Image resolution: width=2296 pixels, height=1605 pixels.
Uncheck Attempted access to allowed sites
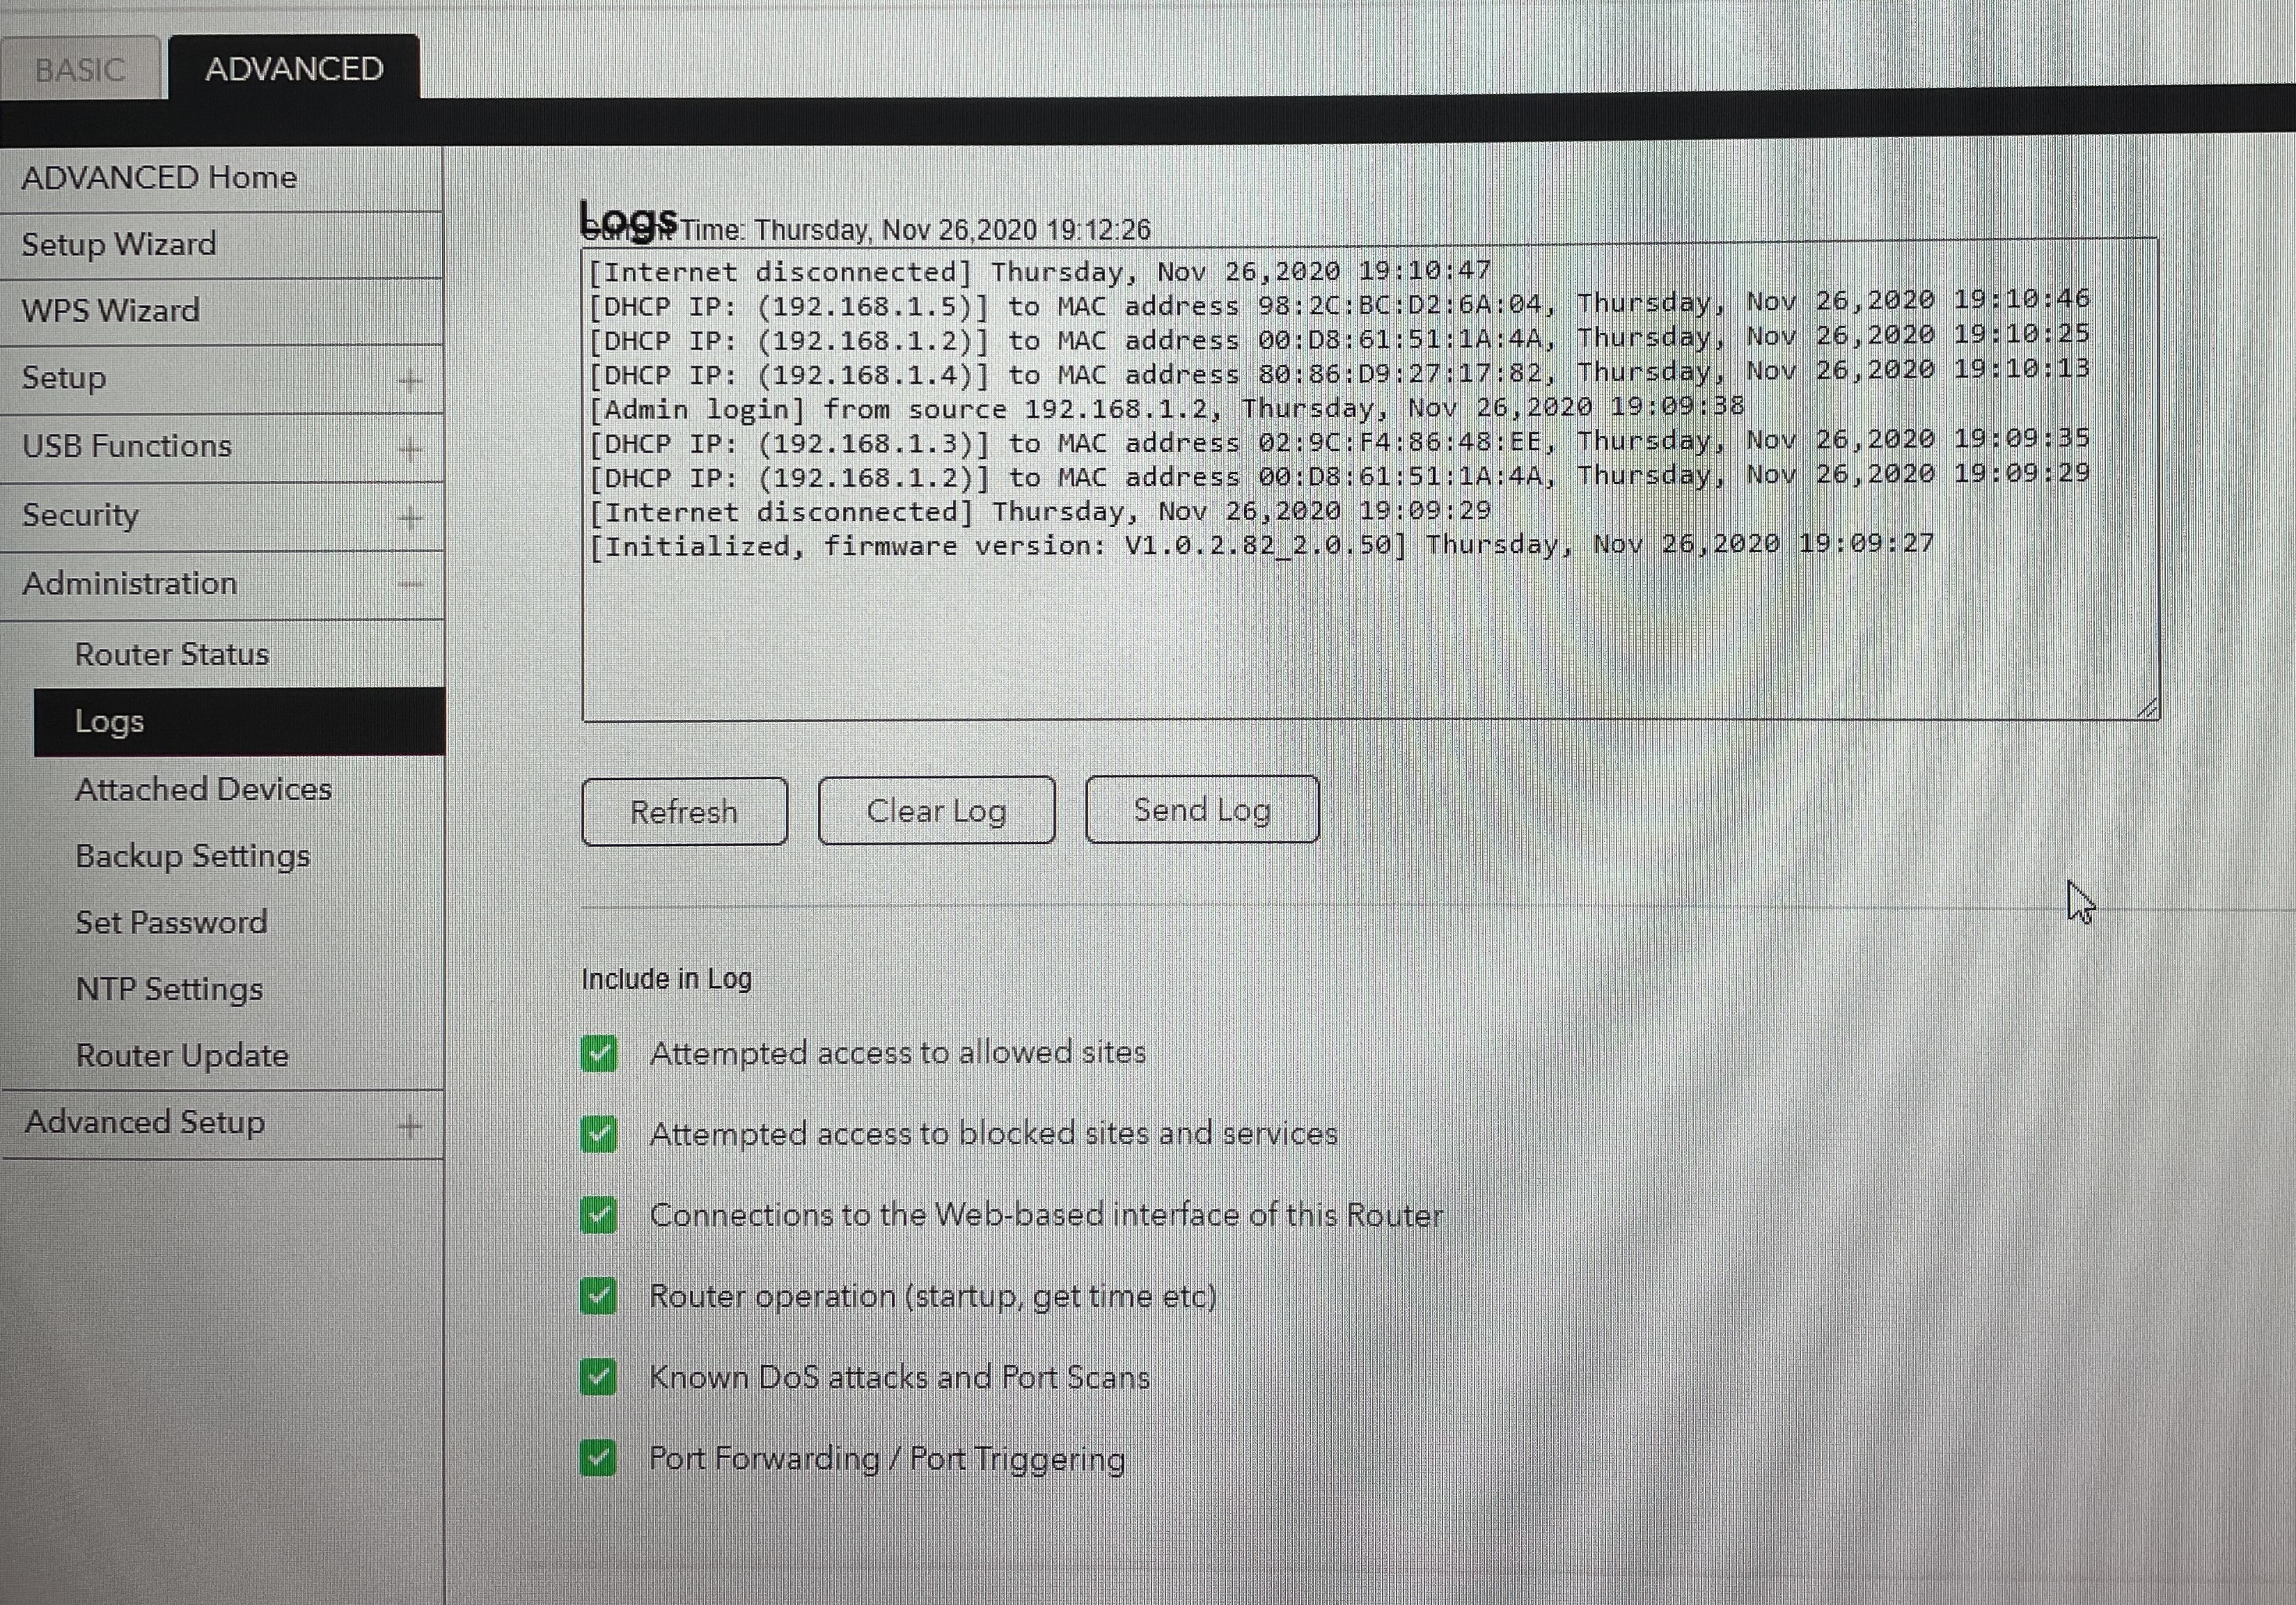point(599,1053)
